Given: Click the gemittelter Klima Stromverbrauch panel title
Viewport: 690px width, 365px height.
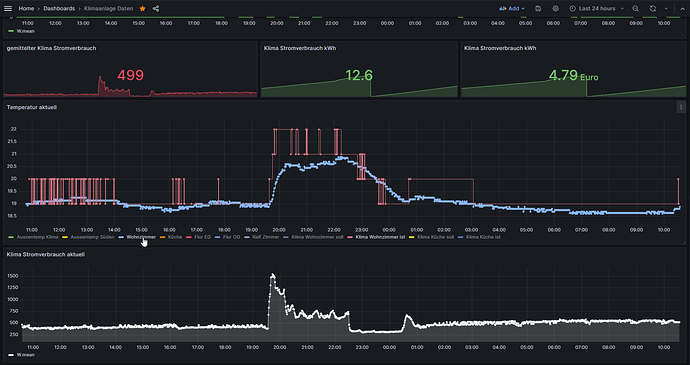Looking at the screenshot, I should [x=51, y=48].
